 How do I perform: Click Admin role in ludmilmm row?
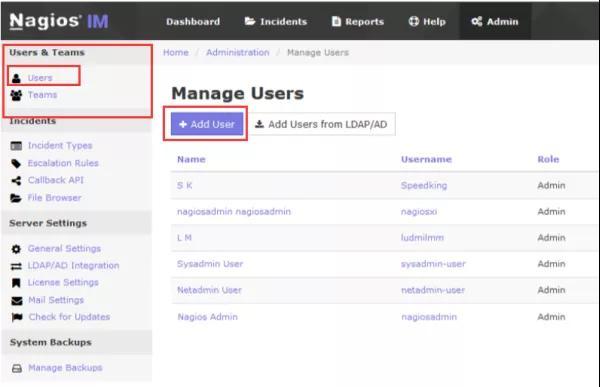[551, 238]
